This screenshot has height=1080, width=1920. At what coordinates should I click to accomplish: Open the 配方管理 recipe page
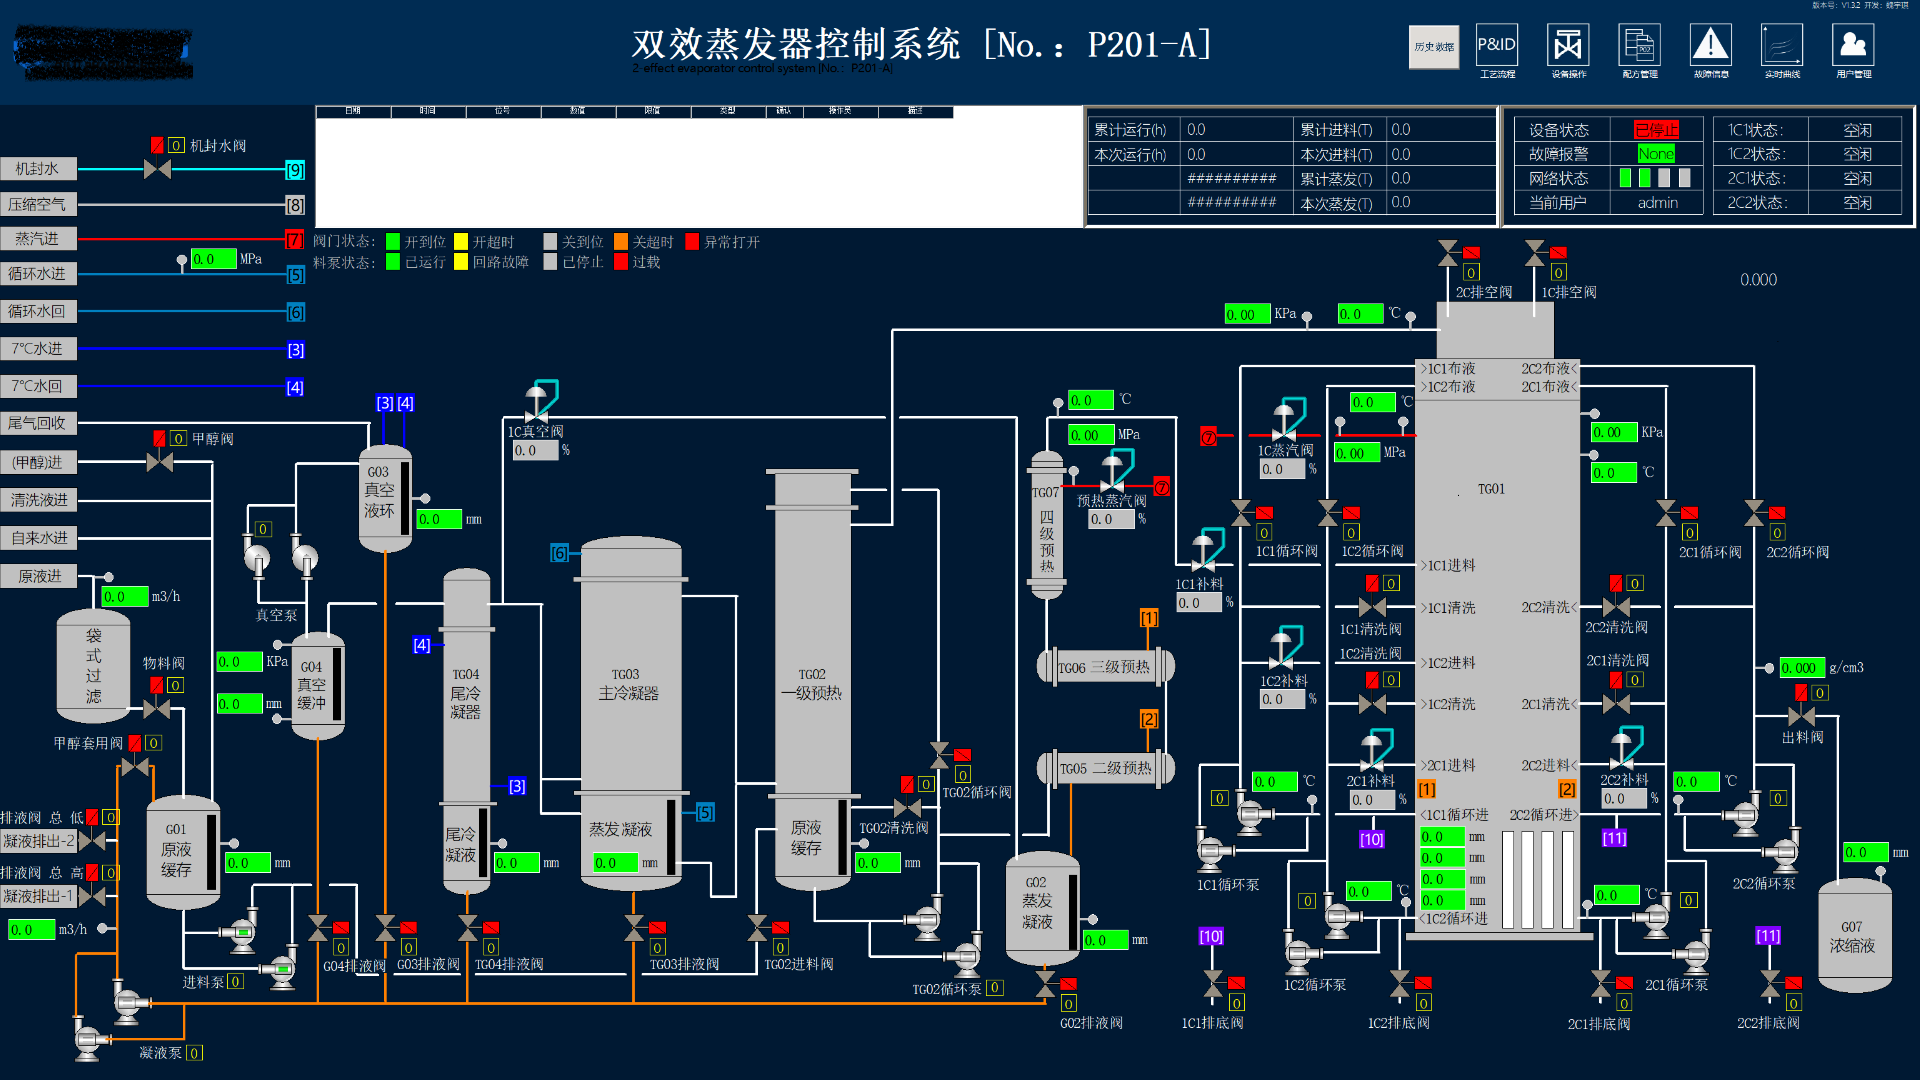[1640, 51]
